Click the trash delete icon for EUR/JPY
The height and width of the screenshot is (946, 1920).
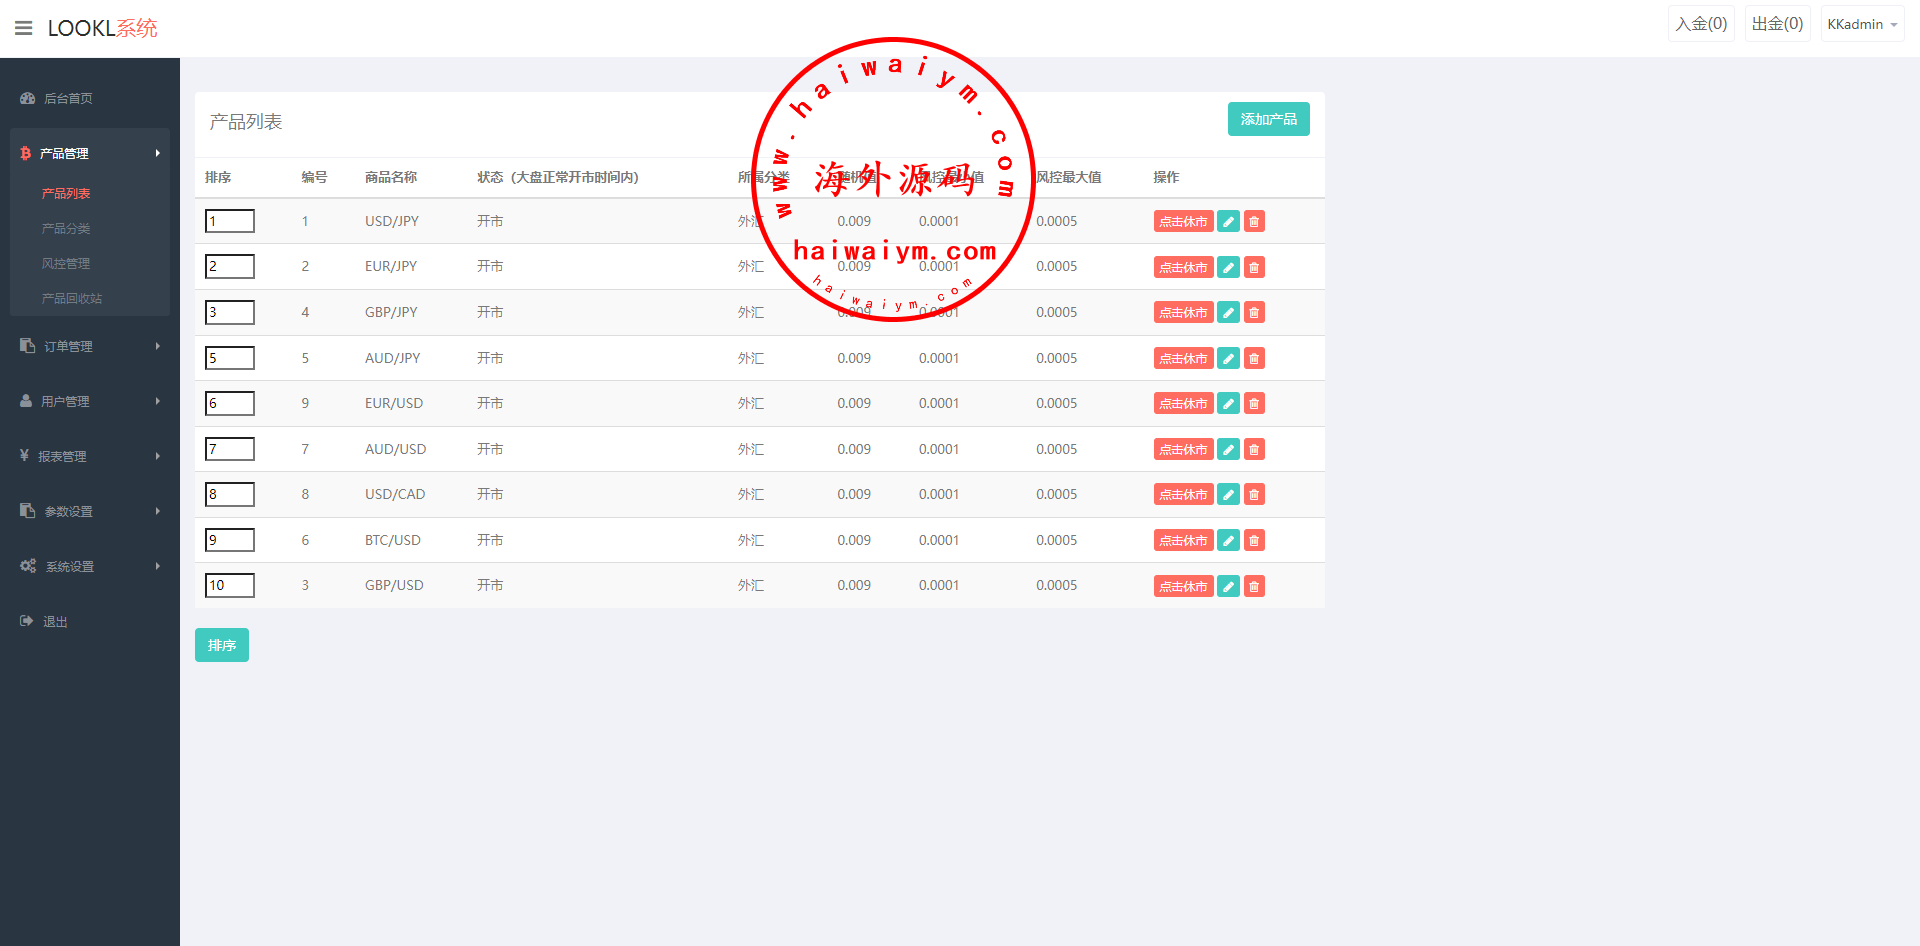click(x=1254, y=267)
